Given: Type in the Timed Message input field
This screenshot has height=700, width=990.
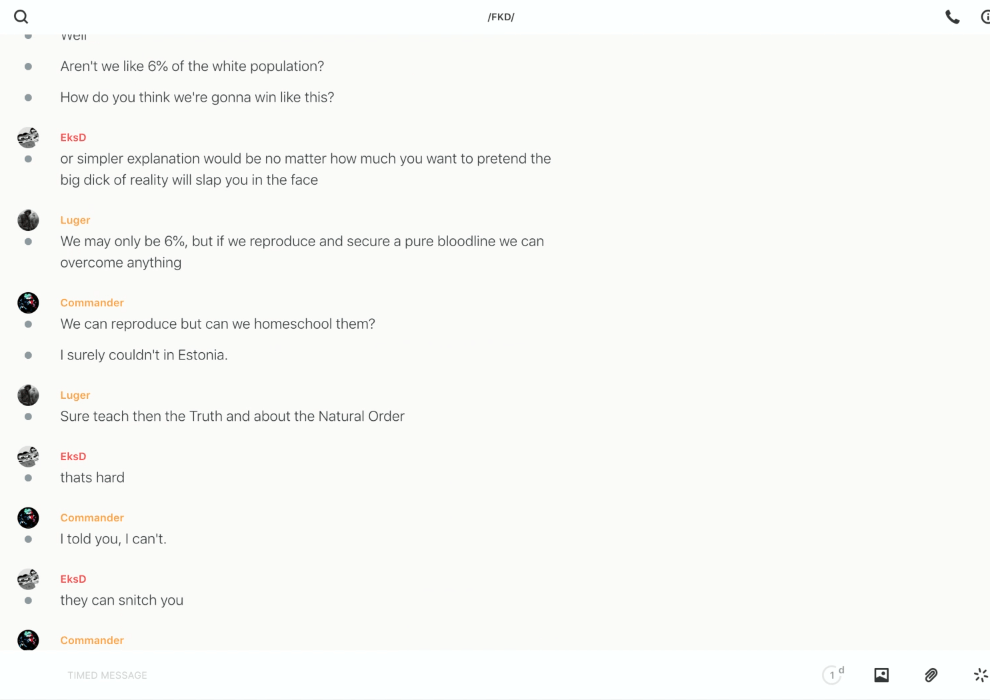Looking at the screenshot, I should [x=400, y=675].
